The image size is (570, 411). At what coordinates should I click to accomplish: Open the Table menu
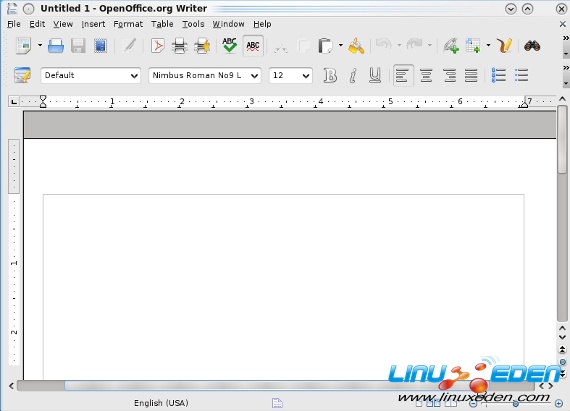click(162, 24)
